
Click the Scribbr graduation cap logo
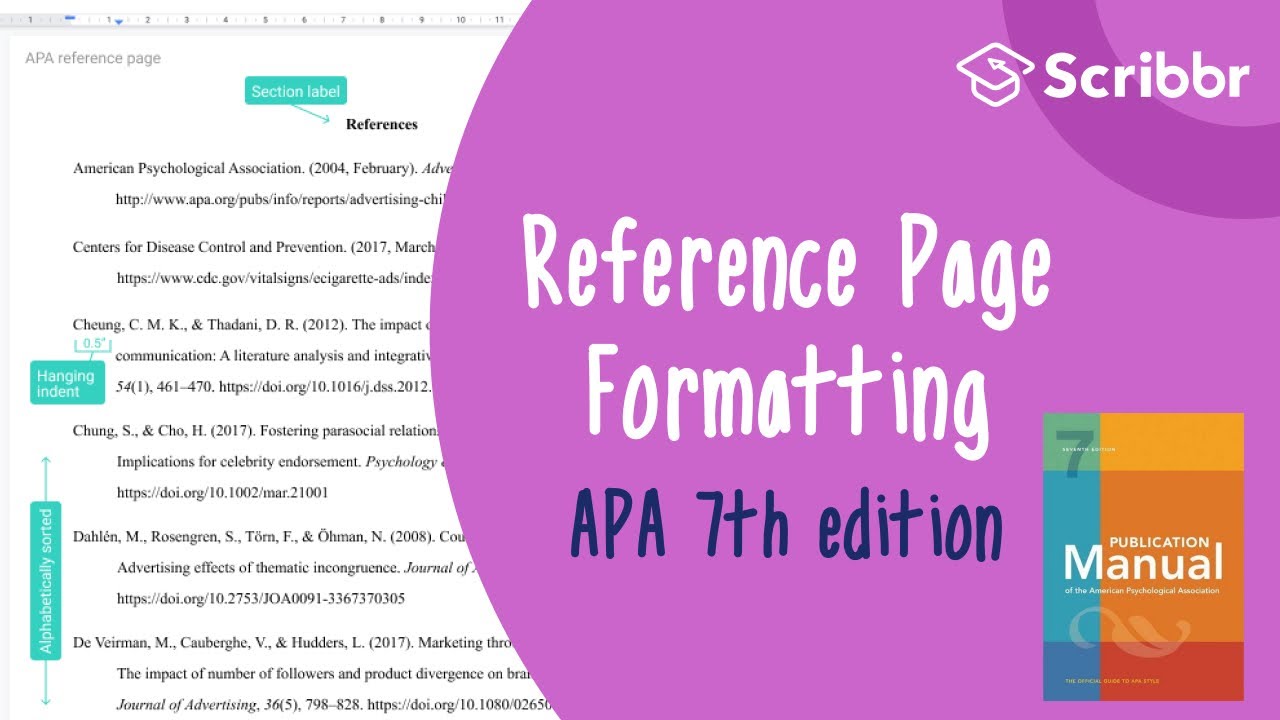995,73
